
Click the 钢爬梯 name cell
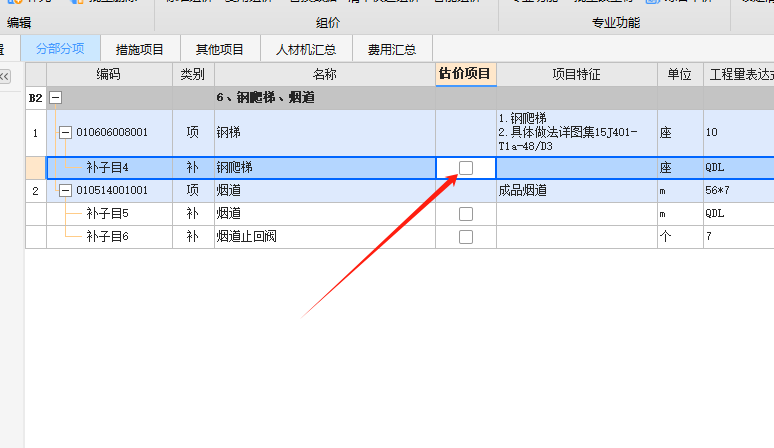[325, 168]
